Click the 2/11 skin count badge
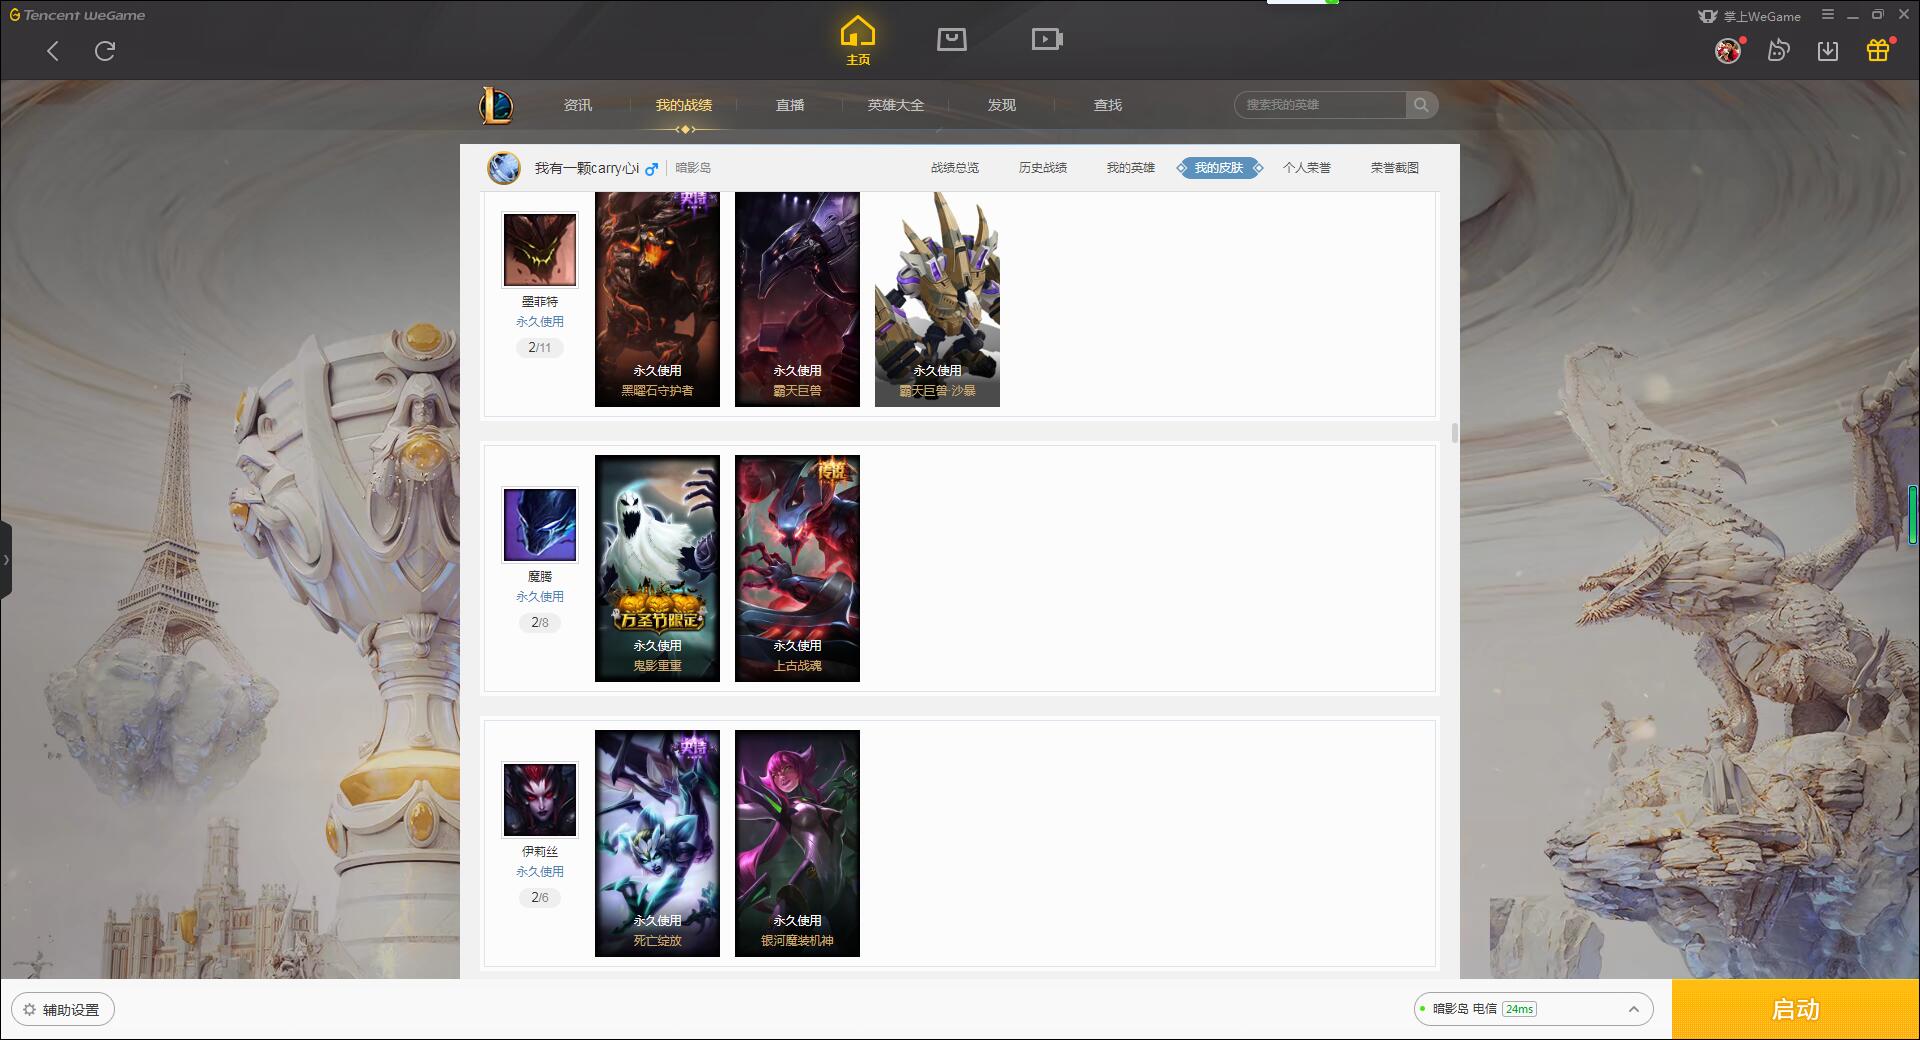 click(540, 348)
